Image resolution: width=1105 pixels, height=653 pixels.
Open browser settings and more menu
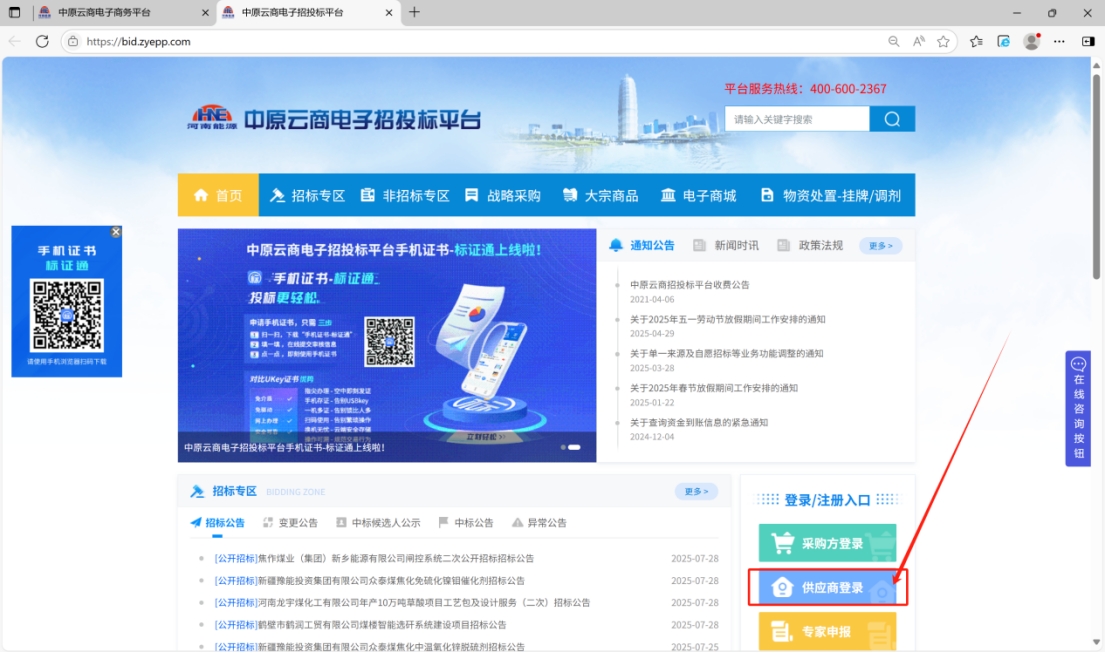click(1059, 42)
